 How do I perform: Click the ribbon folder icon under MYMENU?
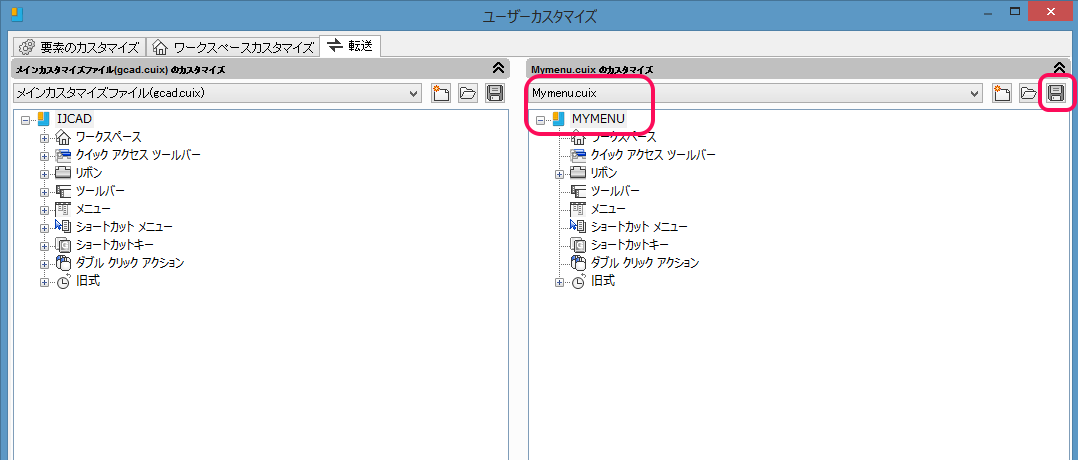point(577,173)
